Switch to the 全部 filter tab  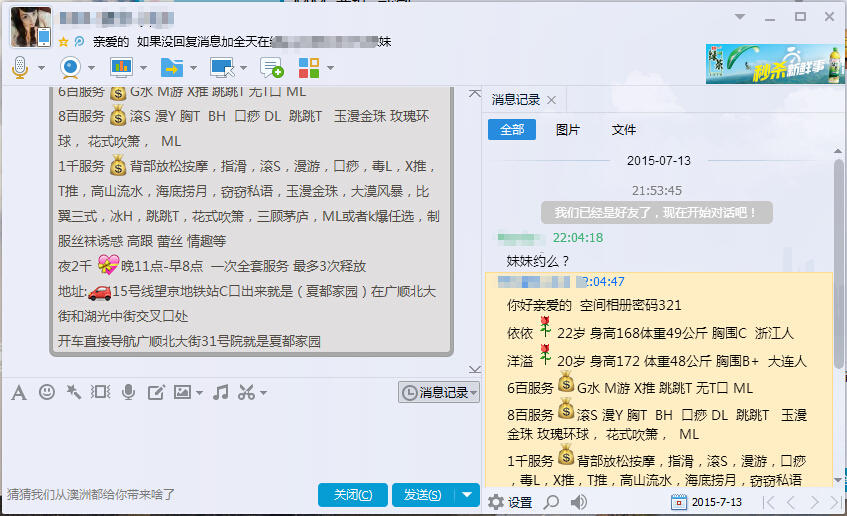click(x=512, y=130)
